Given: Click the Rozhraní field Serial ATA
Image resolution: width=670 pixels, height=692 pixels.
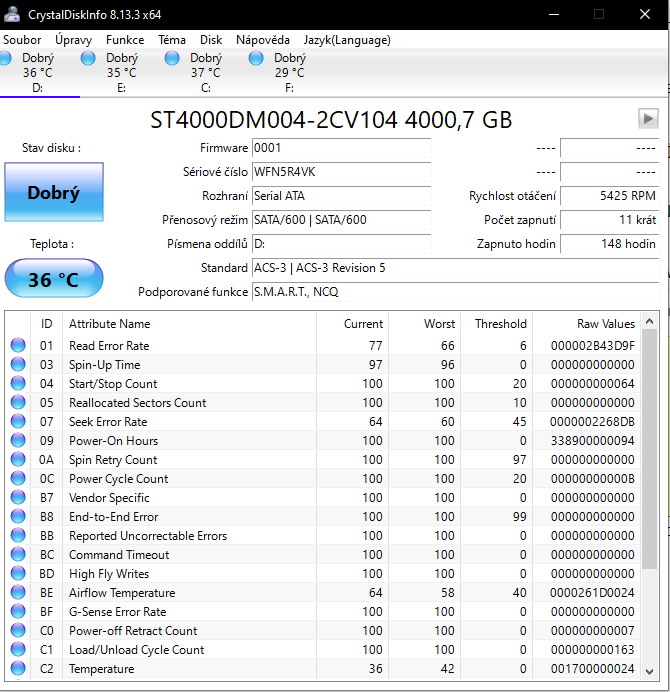Looking at the screenshot, I should tap(342, 196).
